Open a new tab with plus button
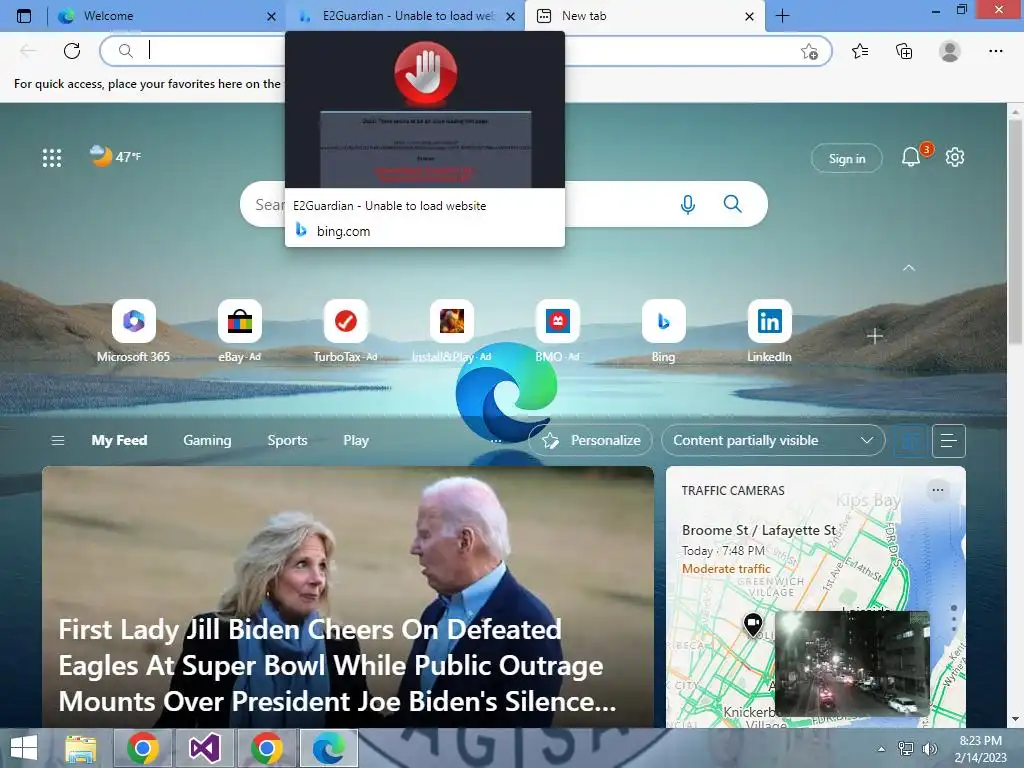This screenshot has width=1024, height=768. click(x=782, y=16)
